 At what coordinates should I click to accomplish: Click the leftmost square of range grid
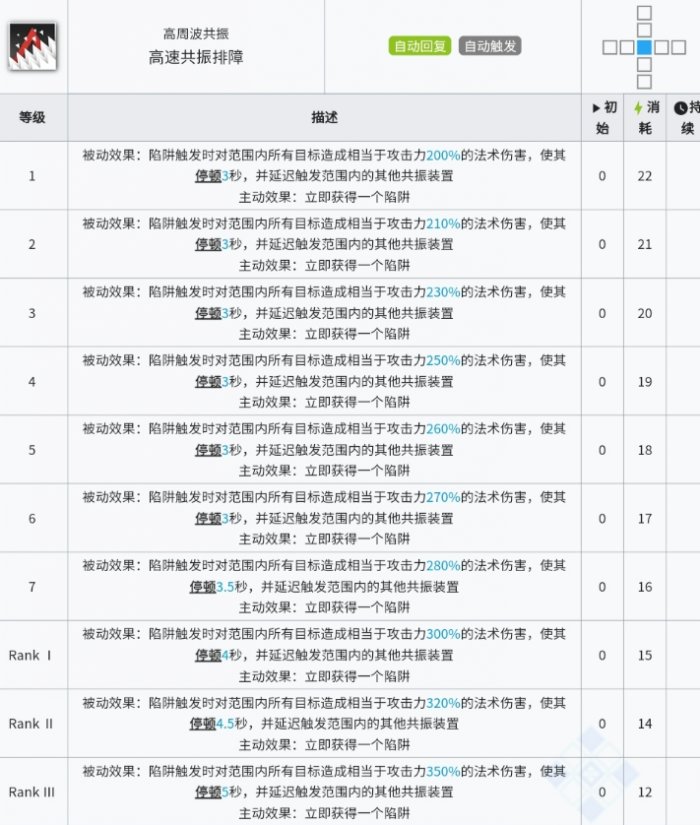point(609,47)
